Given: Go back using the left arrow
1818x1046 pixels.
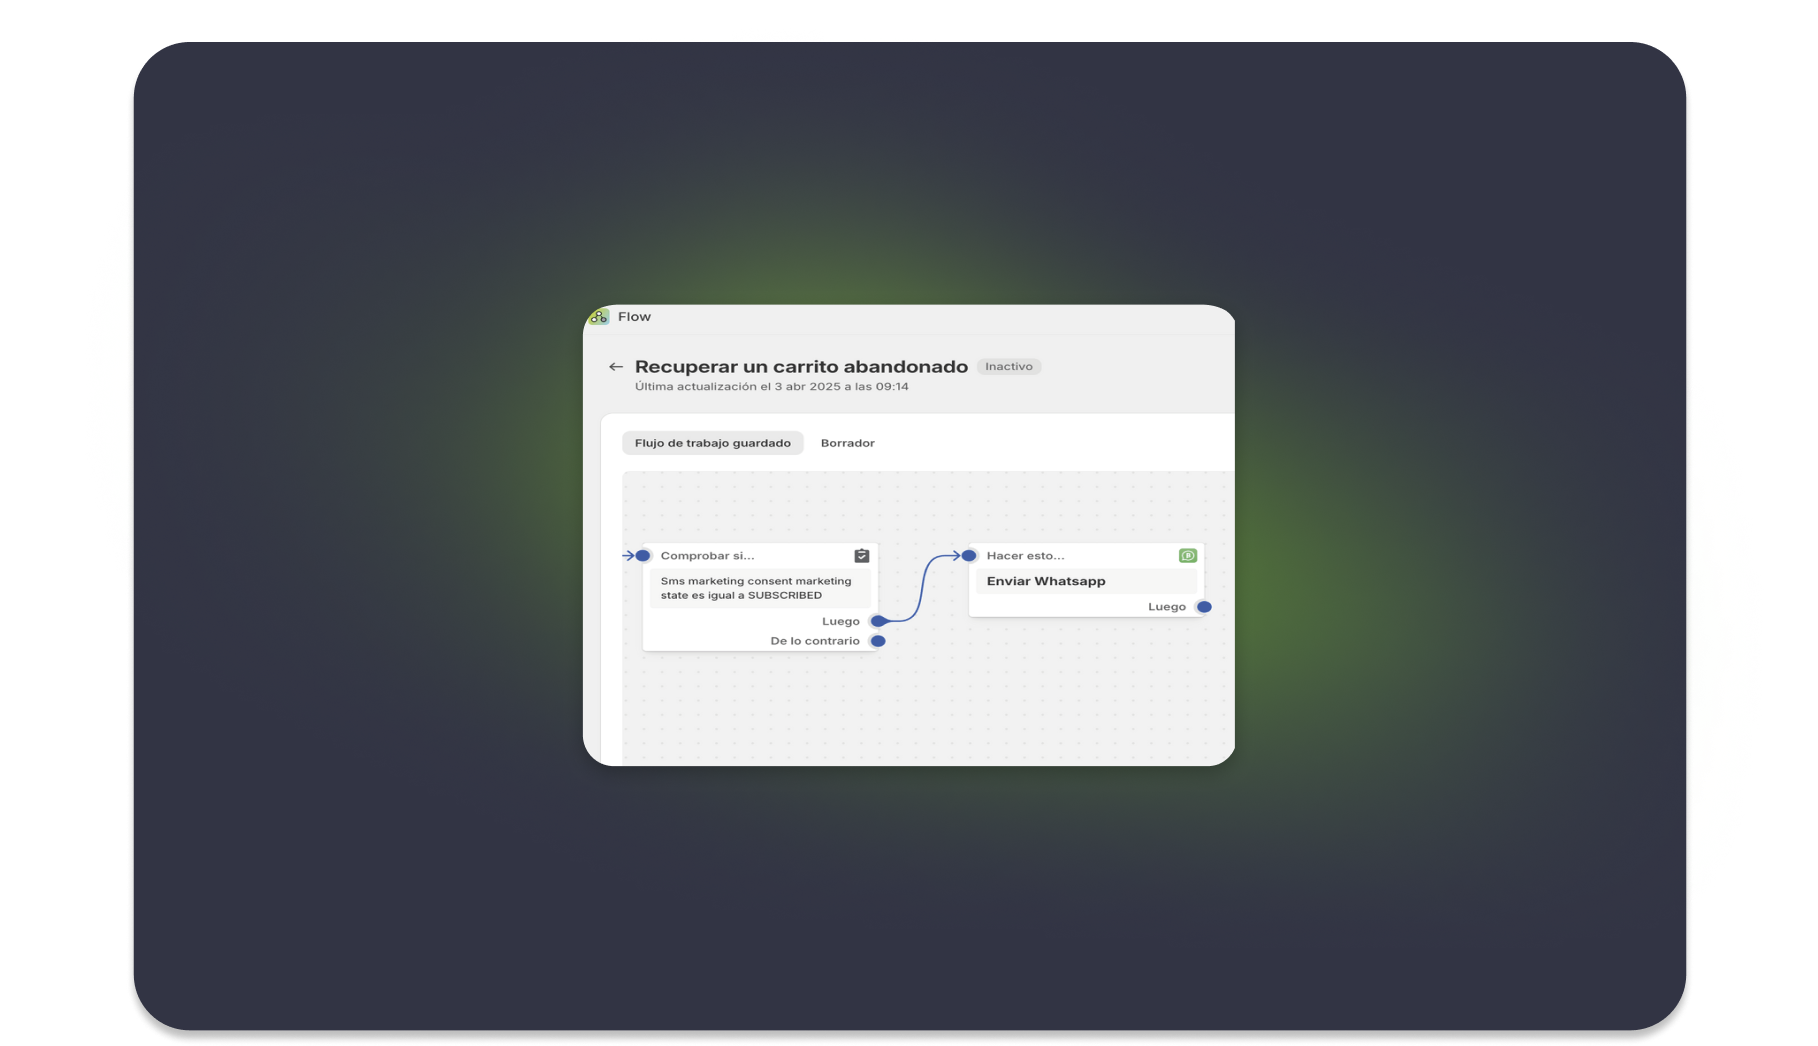Looking at the screenshot, I should tap(616, 367).
